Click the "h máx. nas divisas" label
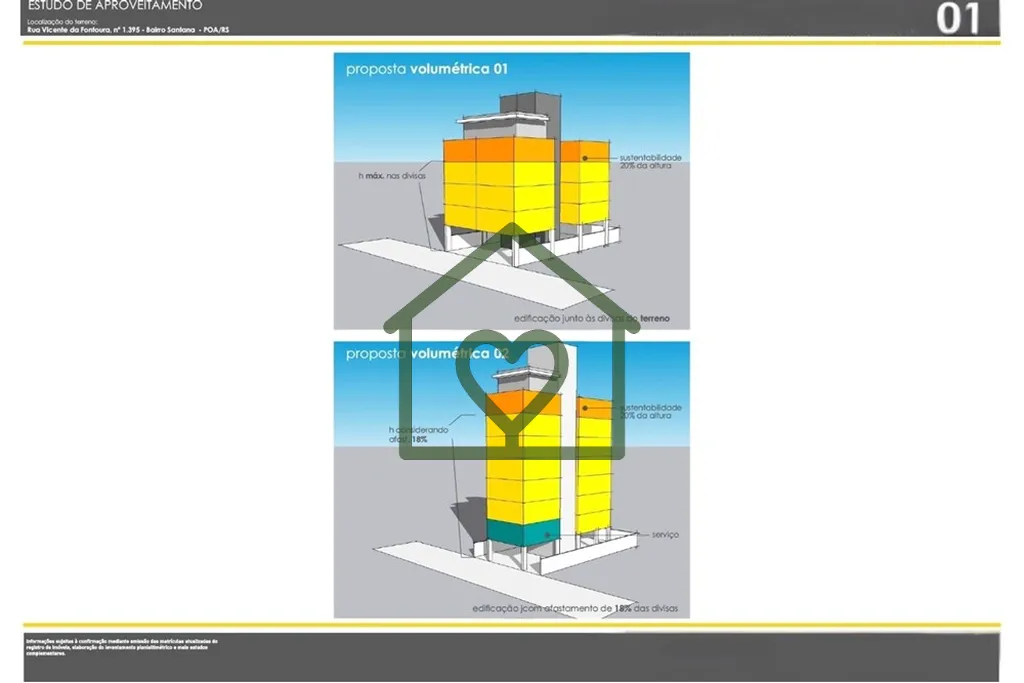Viewport: 1024px width, 683px height. 392,176
